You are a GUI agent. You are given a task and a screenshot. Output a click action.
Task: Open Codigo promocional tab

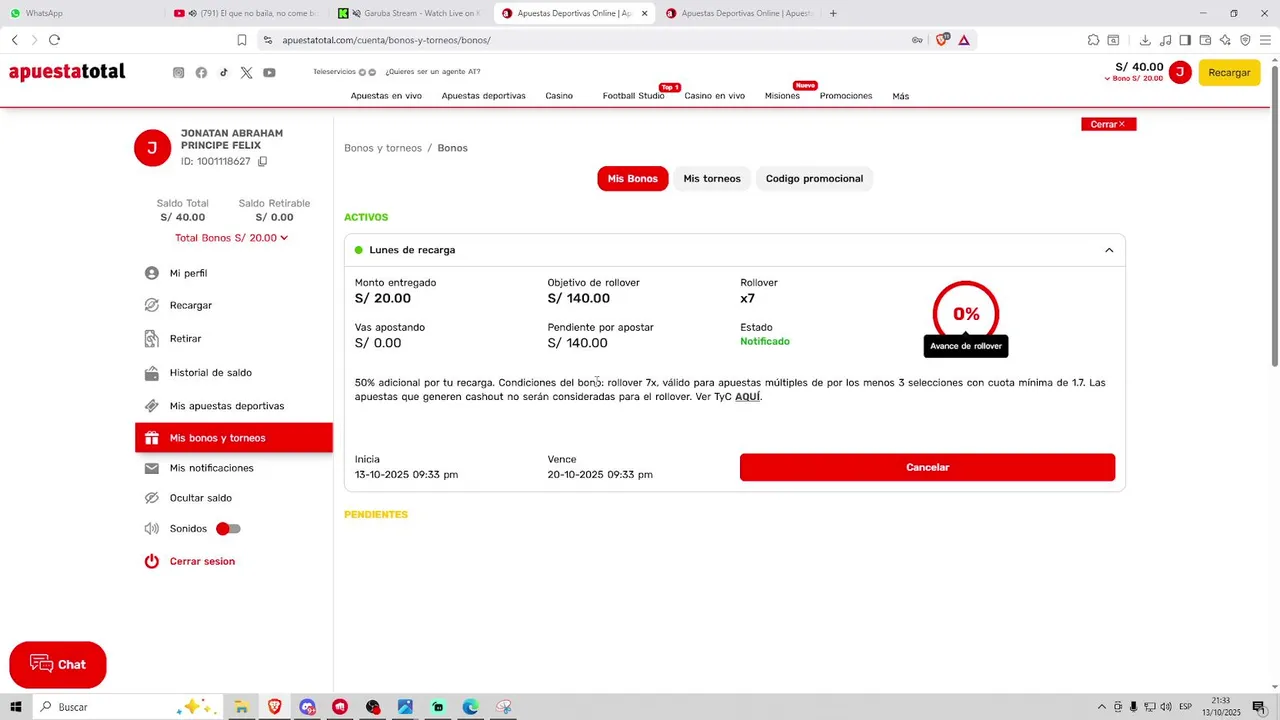point(814,179)
